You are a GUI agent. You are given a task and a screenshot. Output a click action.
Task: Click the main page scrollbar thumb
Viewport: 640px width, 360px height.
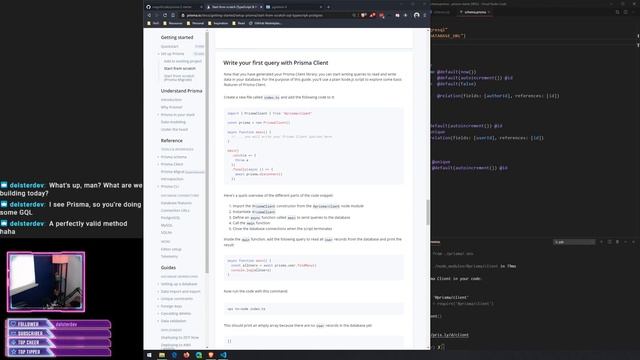coord(428,212)
